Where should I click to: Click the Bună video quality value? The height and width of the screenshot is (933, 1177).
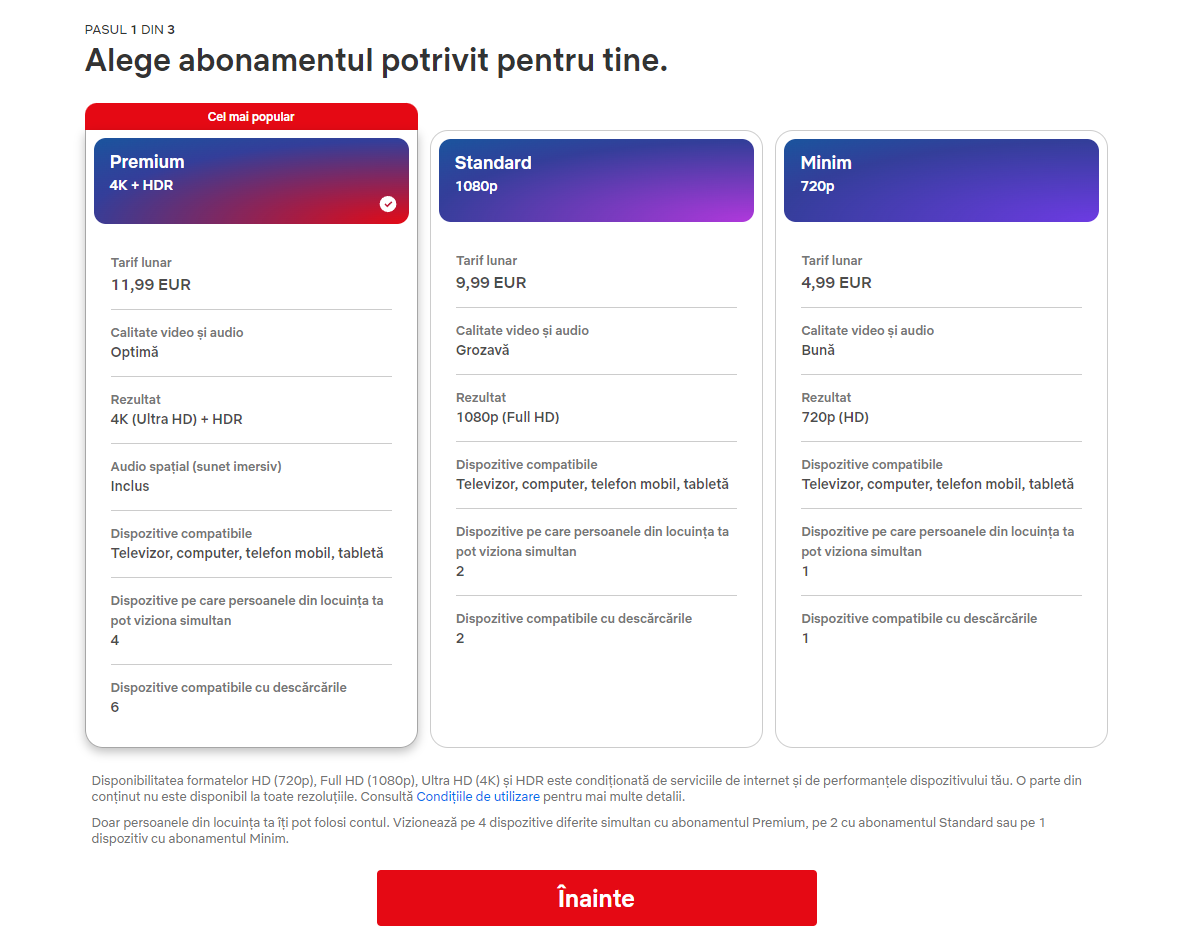[x=818, y=350]
